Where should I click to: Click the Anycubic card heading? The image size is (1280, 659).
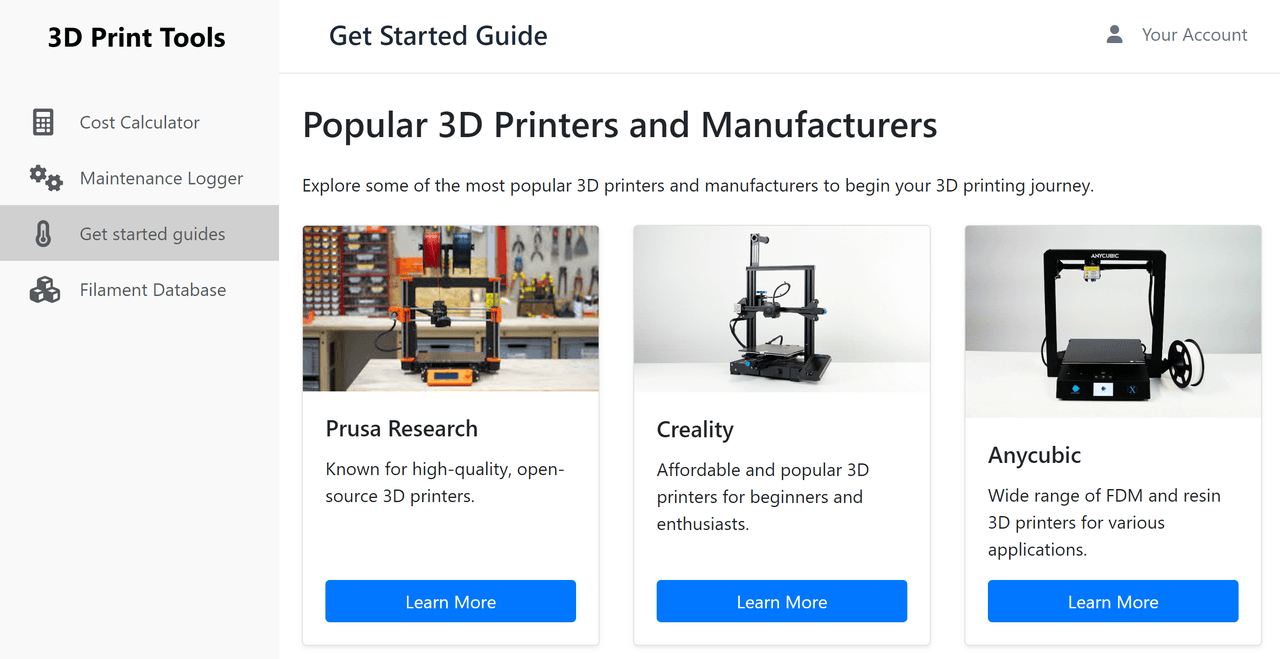[x=1034, y=455]
